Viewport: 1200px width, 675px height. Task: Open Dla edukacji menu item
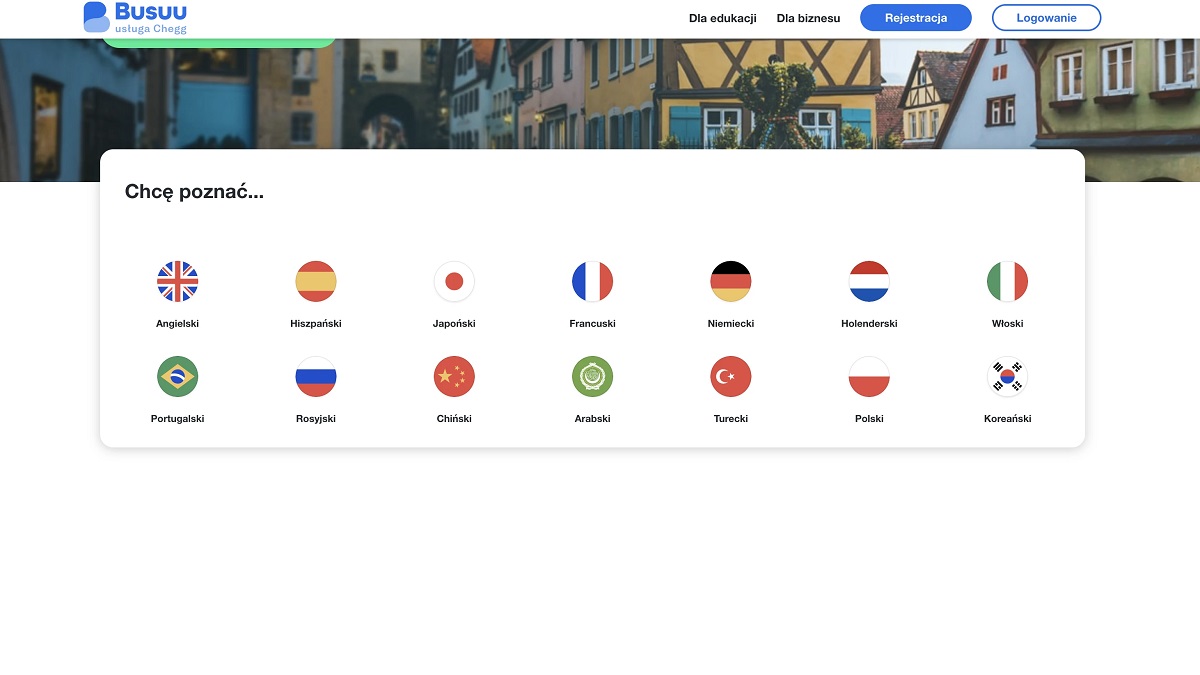click(x=723, y=18)
